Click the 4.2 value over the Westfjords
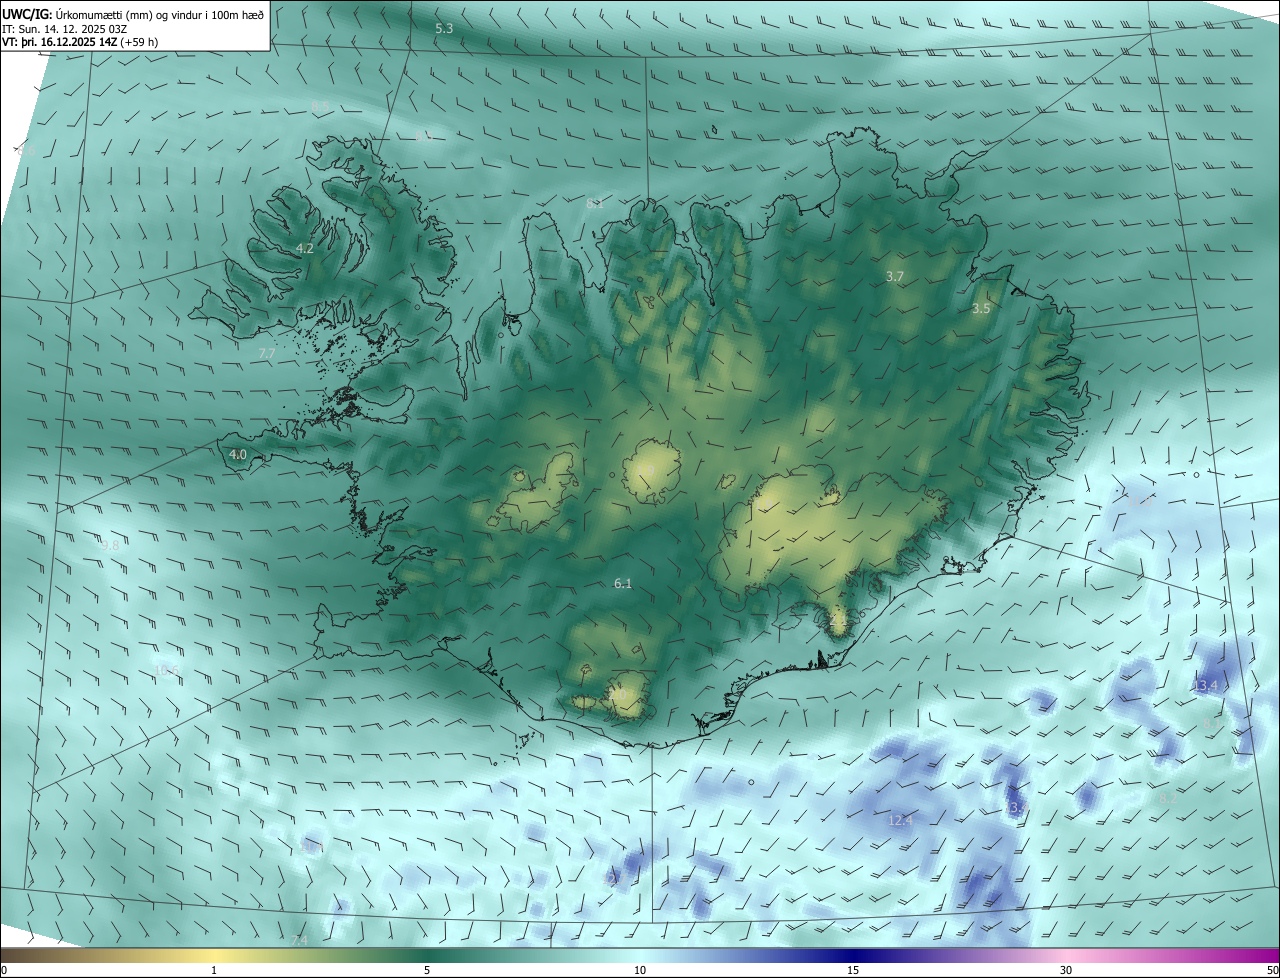The height and width of the screenshot is (978, 1280). point(305,248)
